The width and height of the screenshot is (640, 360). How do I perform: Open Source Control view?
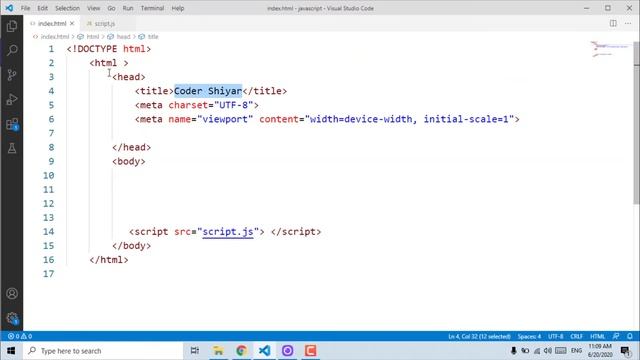[x=12, y=75]
